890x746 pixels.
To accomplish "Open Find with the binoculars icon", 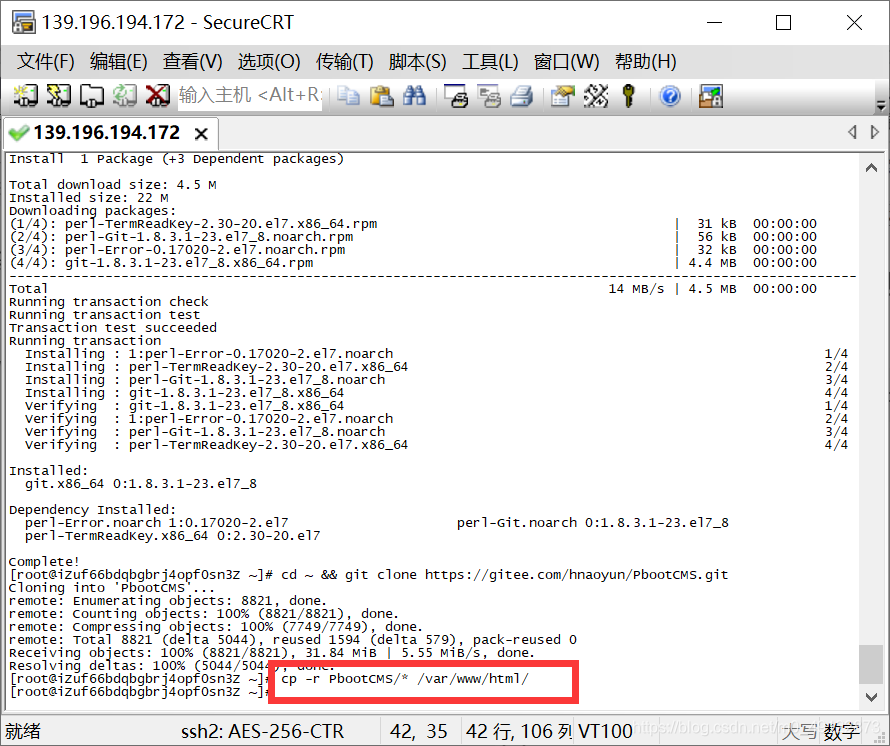I will coord(414,96).
